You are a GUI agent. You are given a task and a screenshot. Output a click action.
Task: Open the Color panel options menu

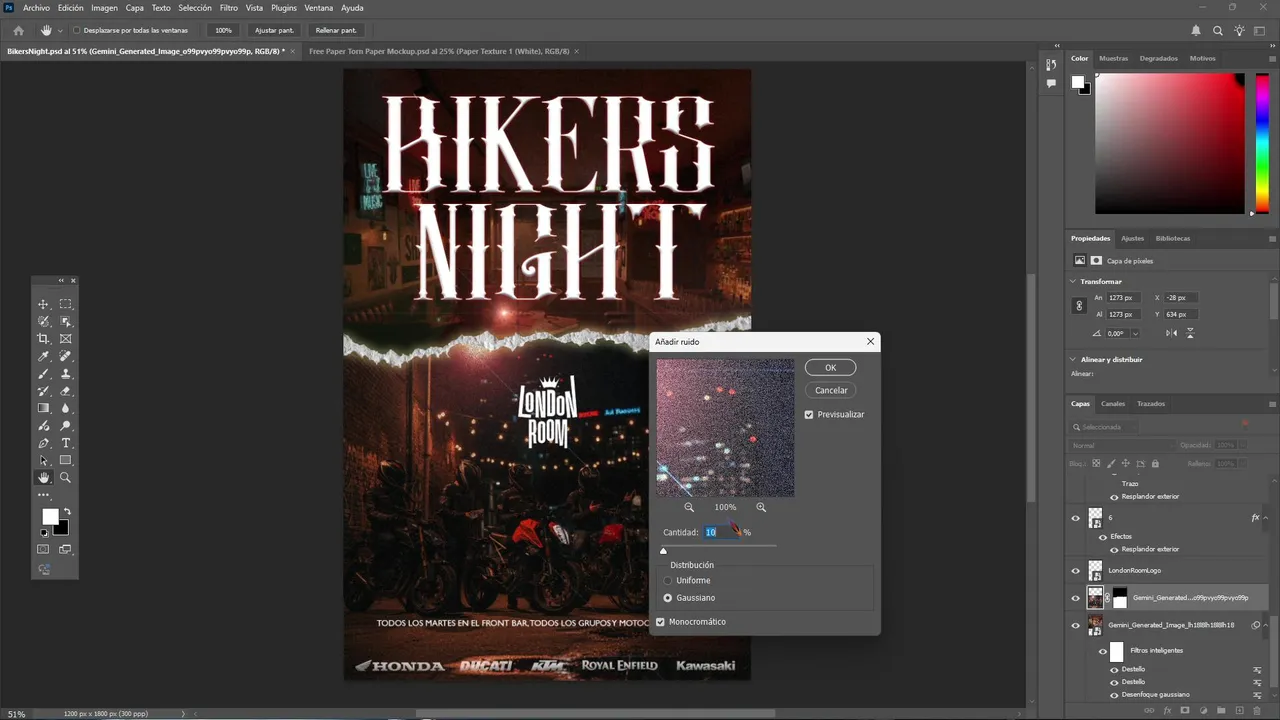pos(1273,58)
